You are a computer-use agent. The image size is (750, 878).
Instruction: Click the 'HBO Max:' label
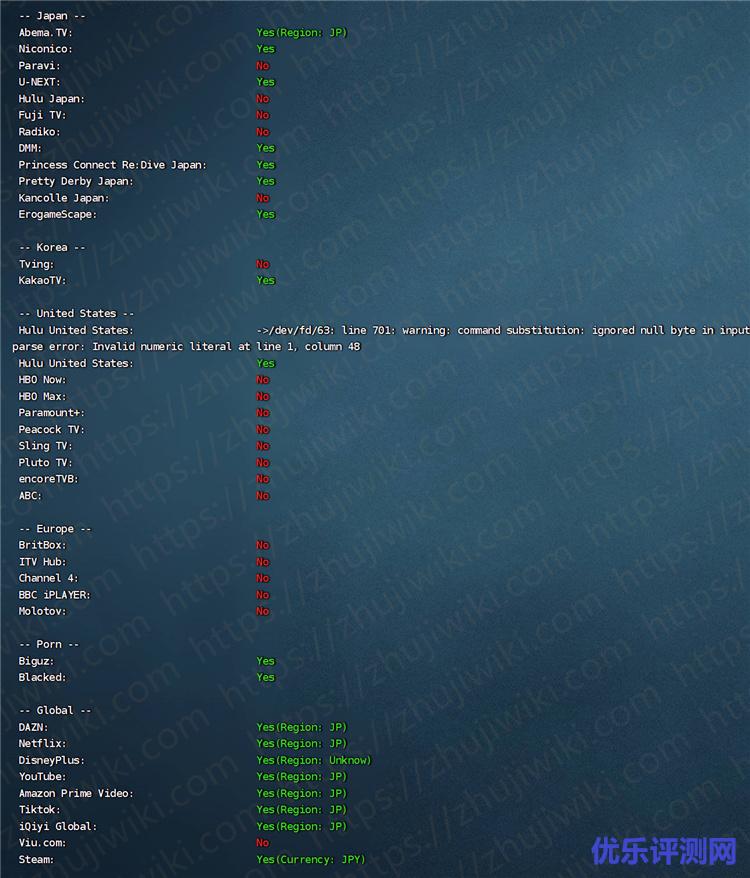click(x=42, y=396)
